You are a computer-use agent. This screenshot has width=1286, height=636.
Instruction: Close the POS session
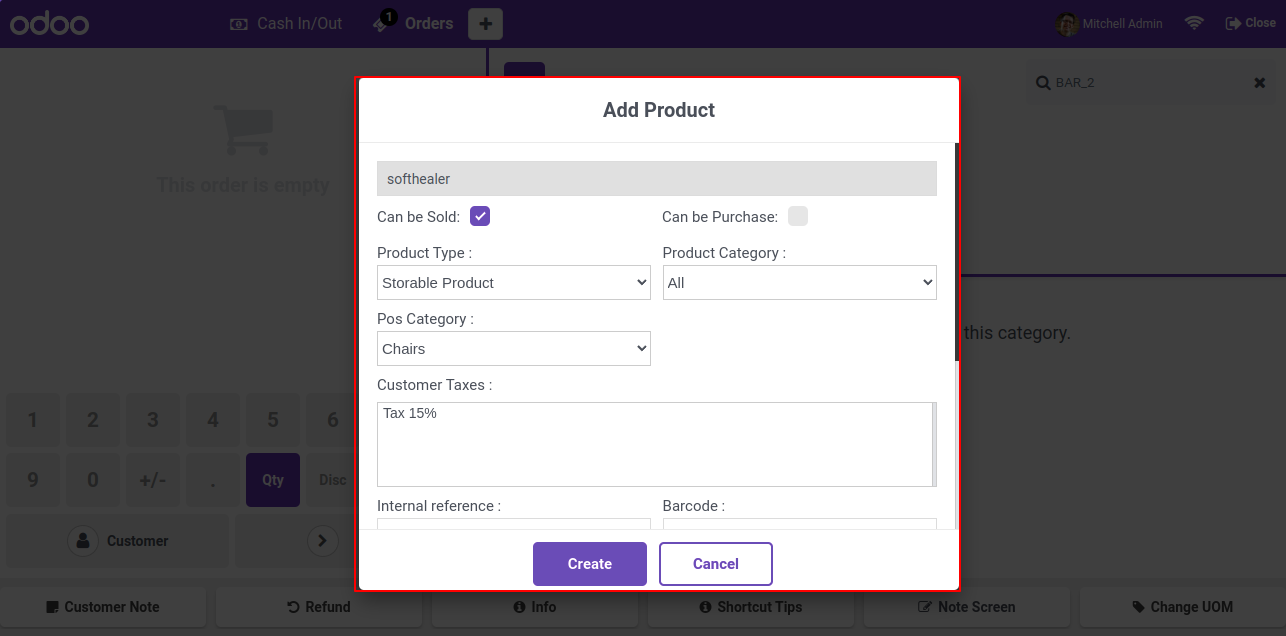click(1250, 23)
